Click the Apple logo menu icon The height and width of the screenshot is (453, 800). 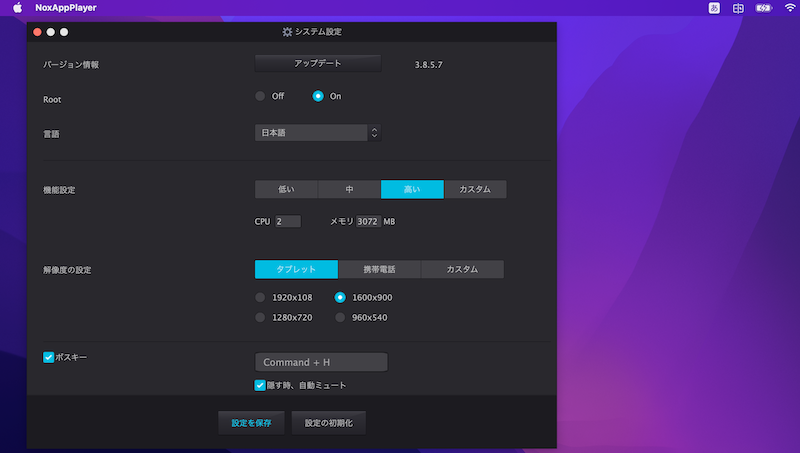[17, 8]
